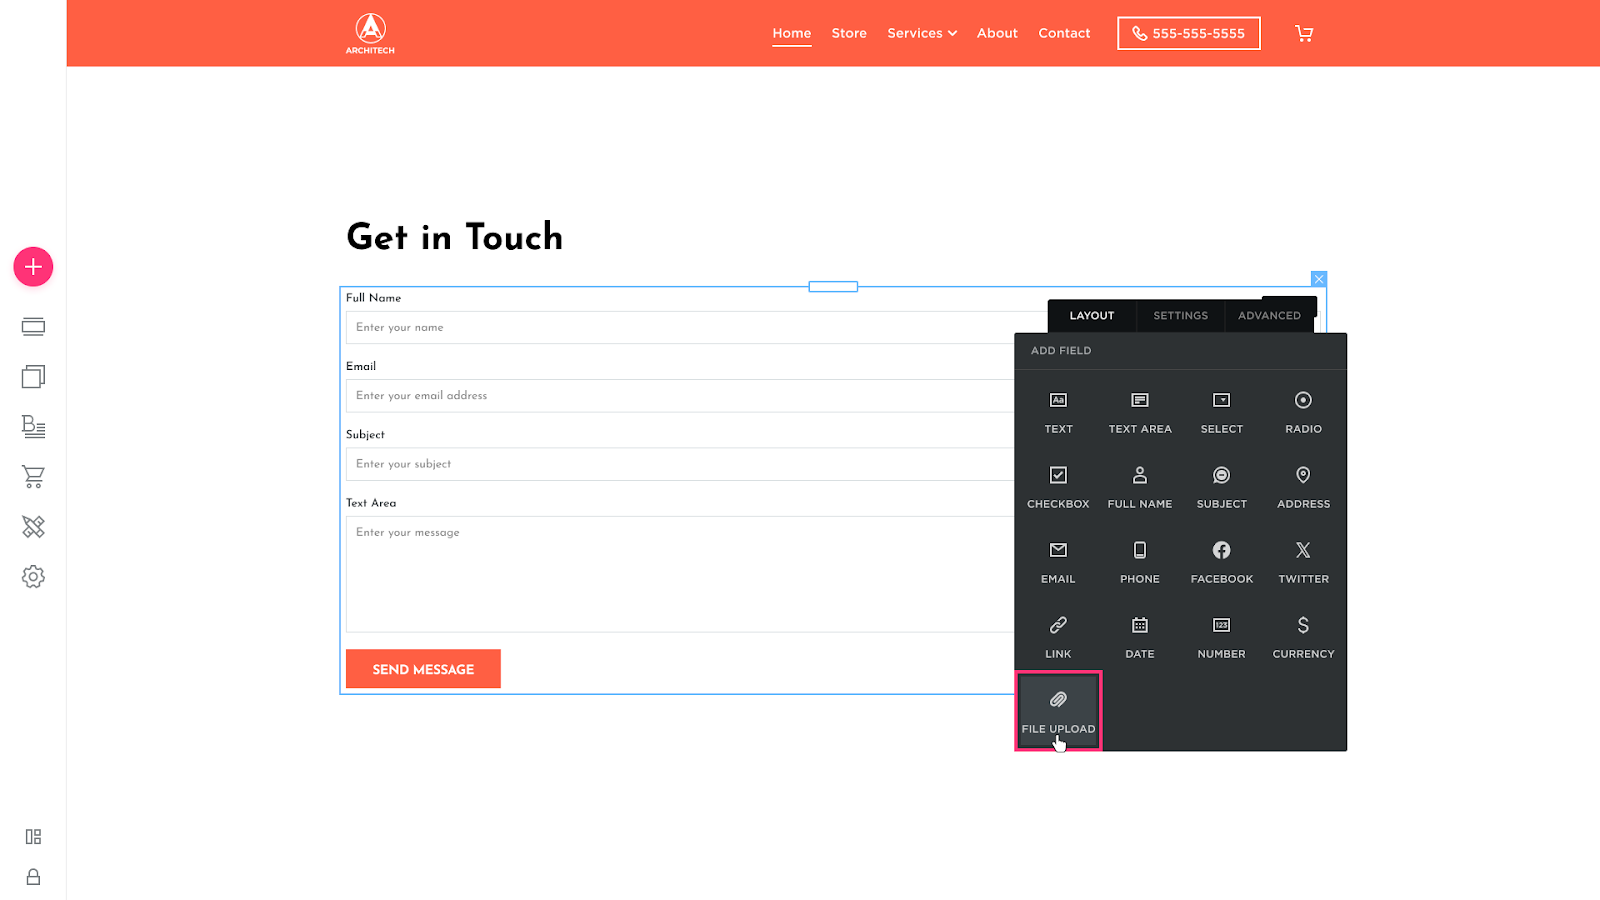Click the Architech logo

point(370,34)
